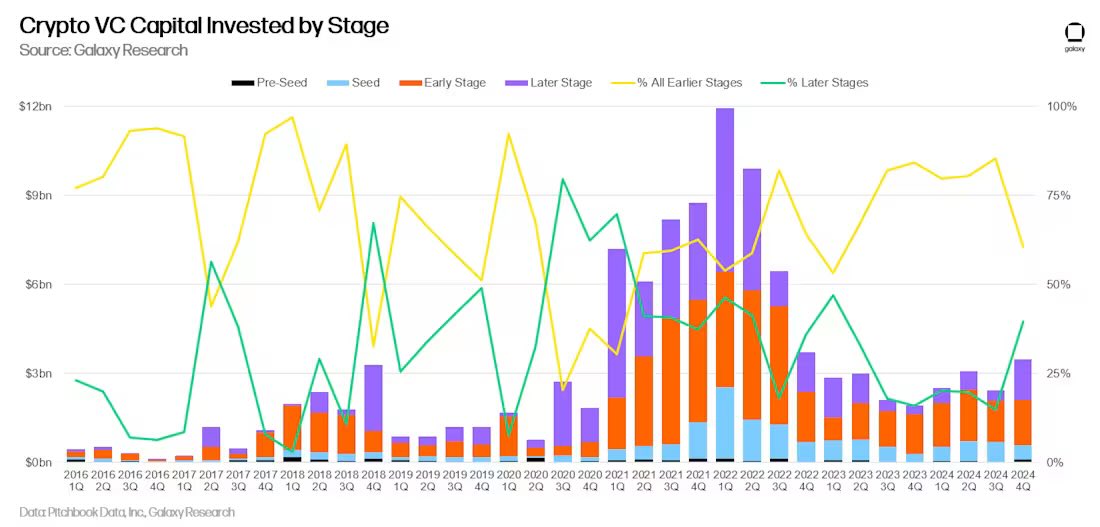This screenshot has width=1100, height=527.
Task: Click the '0%' right axis label
Action: pyautogui.click(x=1056, y=462)
